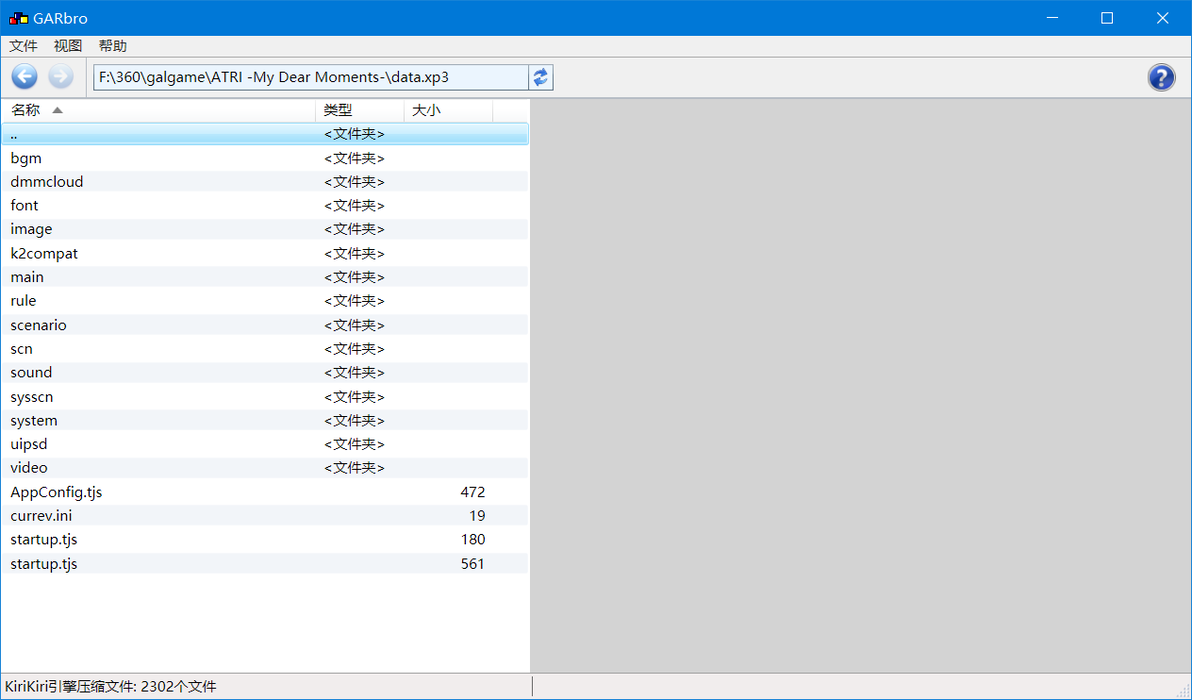
Task: Select the scenario folder
Action: coord(265,325)
